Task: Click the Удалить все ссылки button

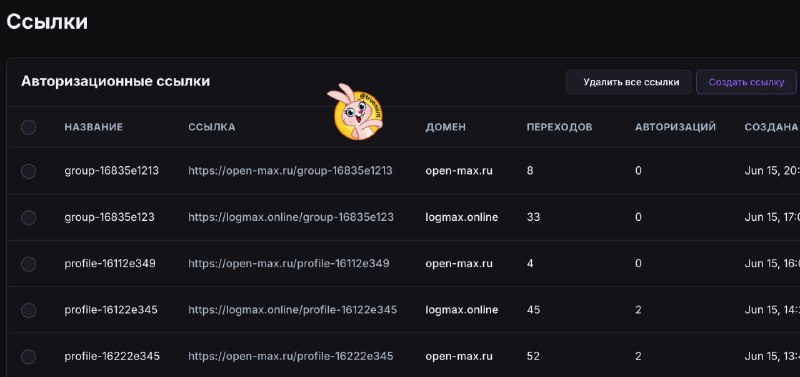Action: 629,82
